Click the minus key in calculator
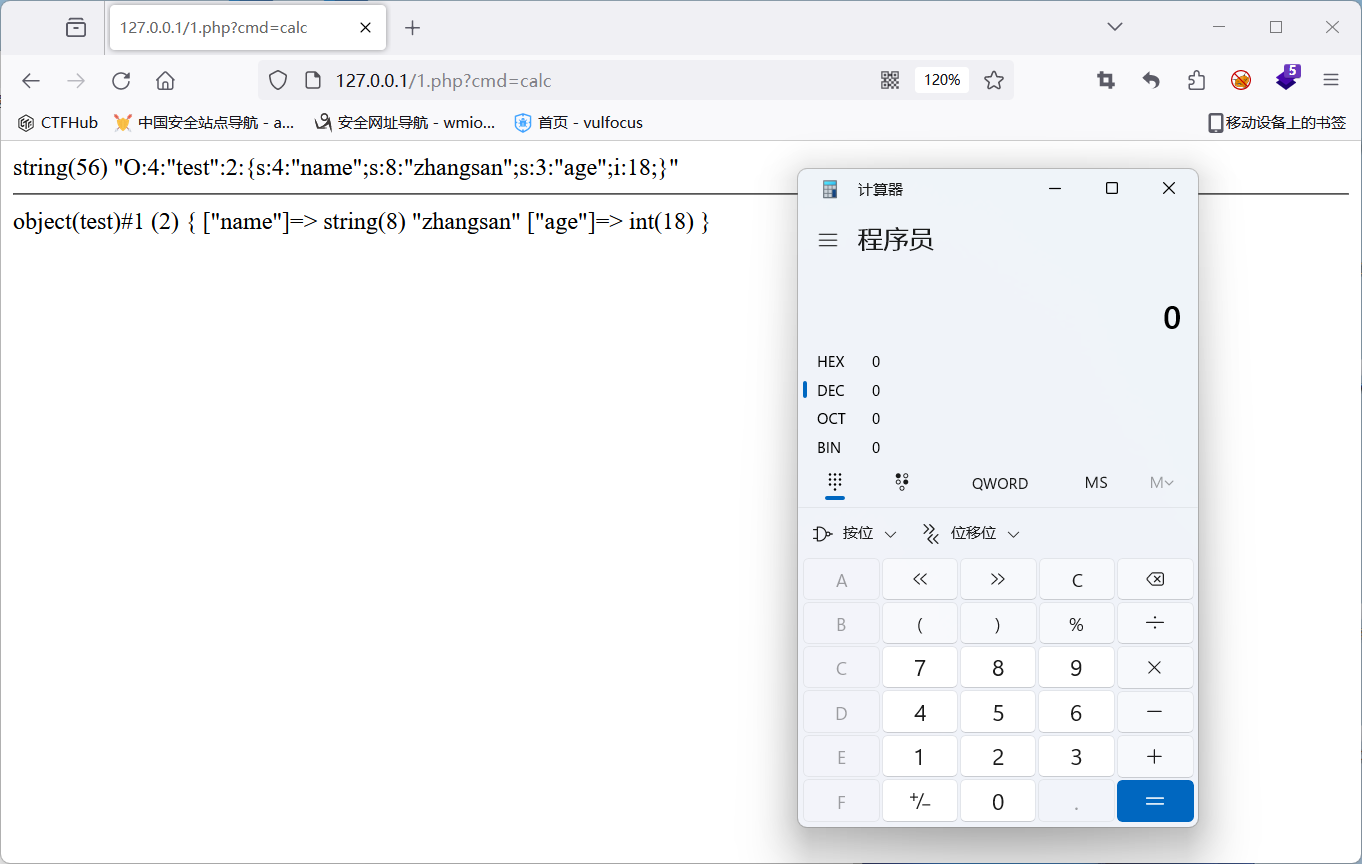The height and width of the screenshot is (864, 1362). [x=1155, y=712]
